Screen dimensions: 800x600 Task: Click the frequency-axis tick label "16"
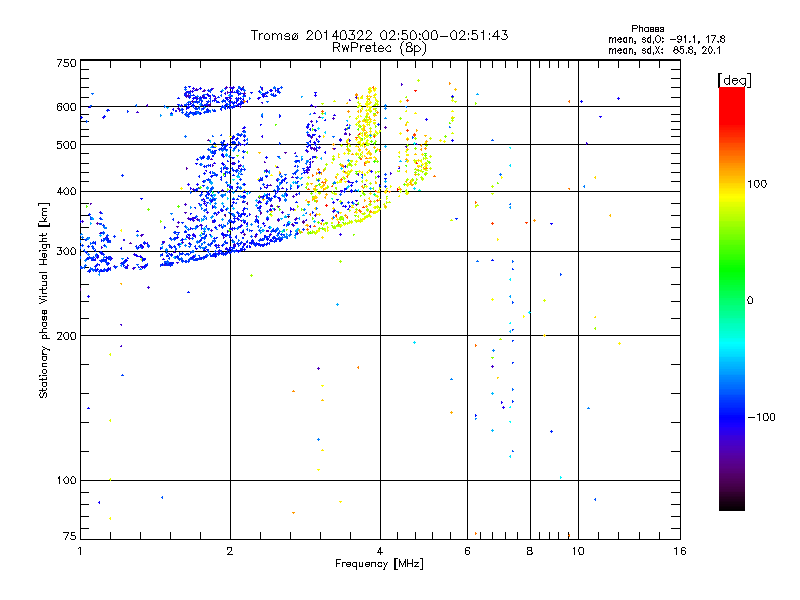click(x=680, y=551)
